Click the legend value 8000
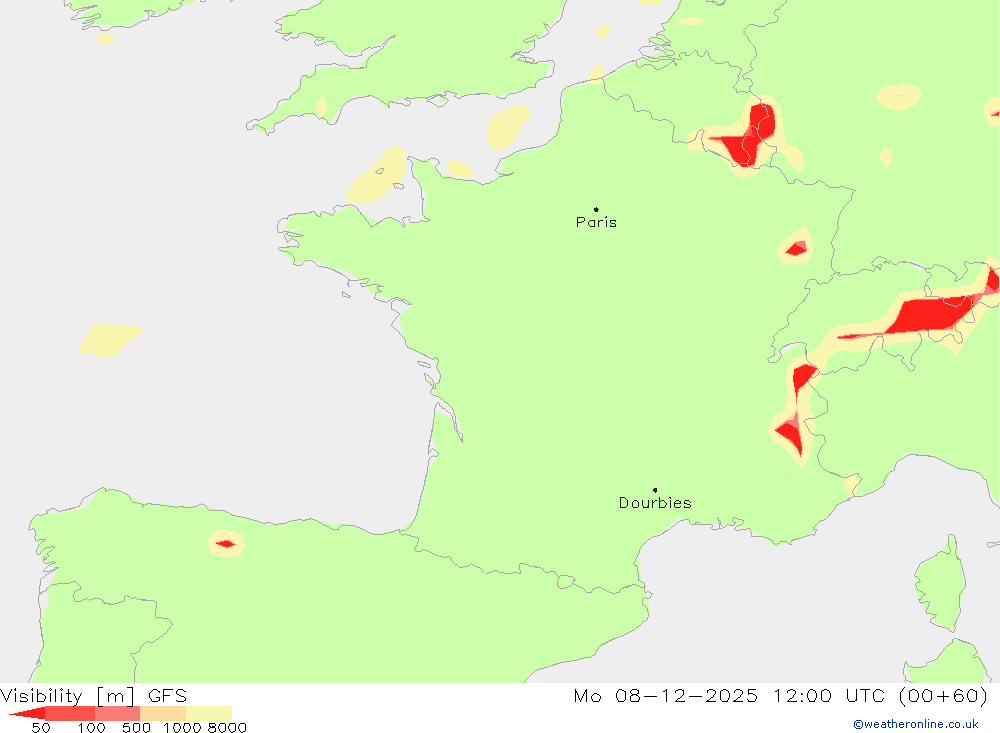The image size is (1000, 733). tap(227, 728)
